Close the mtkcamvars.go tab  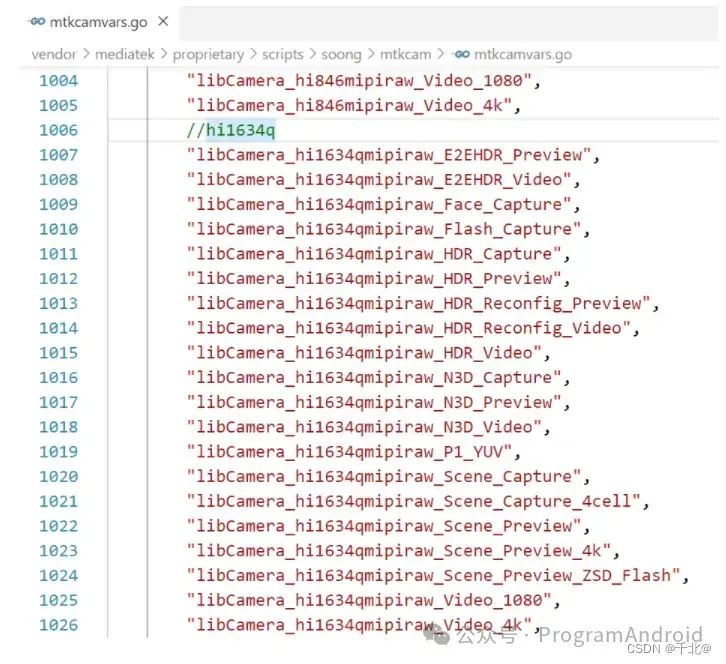(163, 21)
